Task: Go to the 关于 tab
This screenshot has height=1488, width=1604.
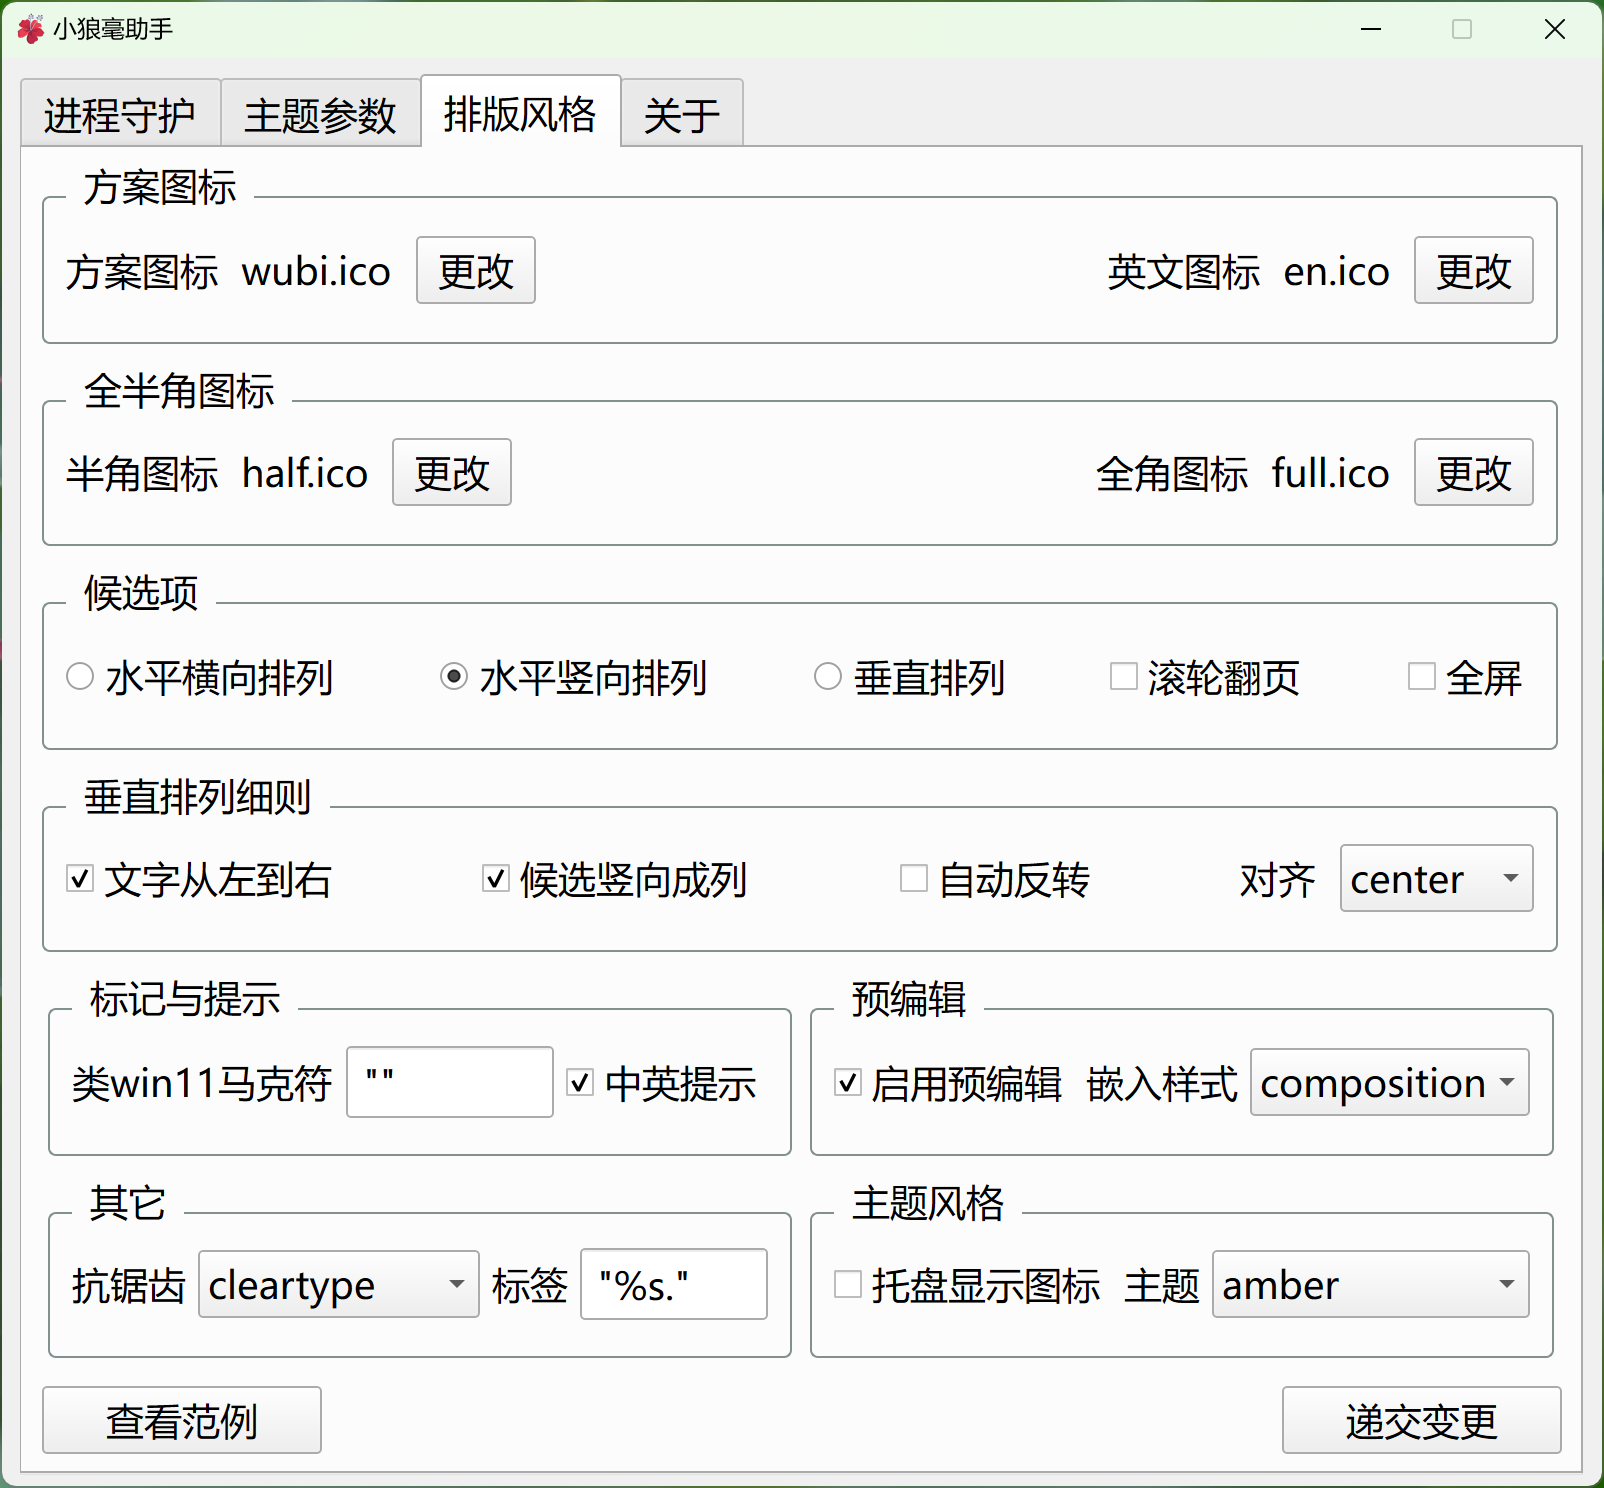Action: (x=681, y=115)
